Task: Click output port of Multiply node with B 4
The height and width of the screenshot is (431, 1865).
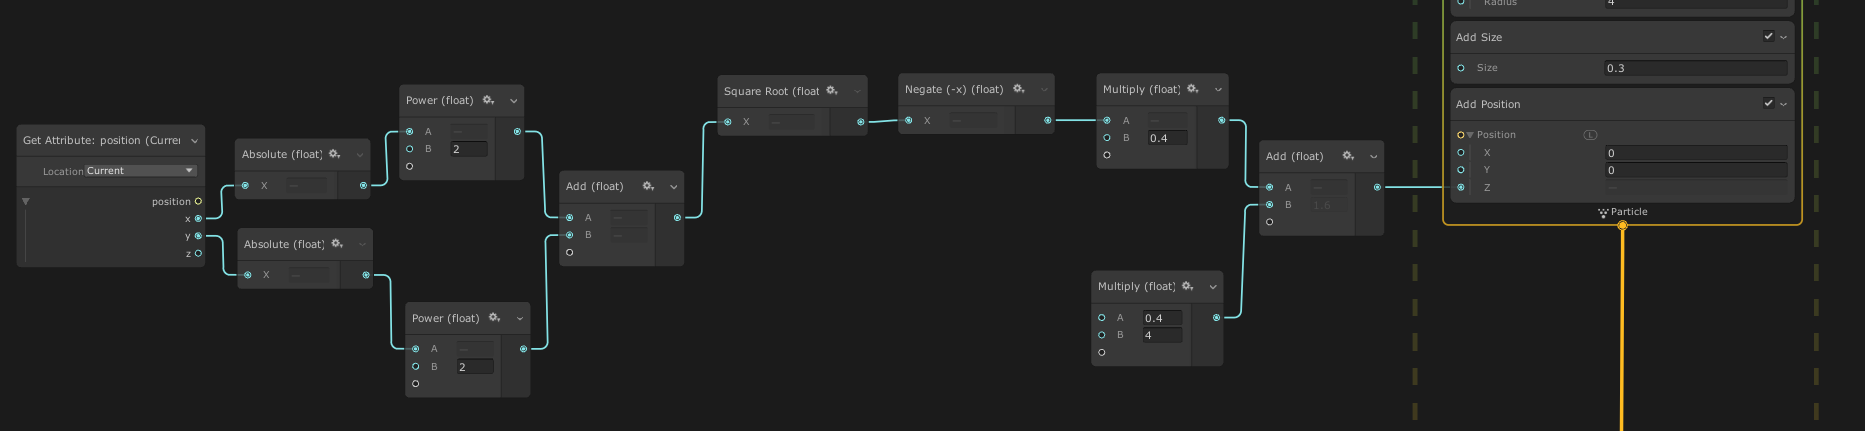Action: [x=1216, y=317]
